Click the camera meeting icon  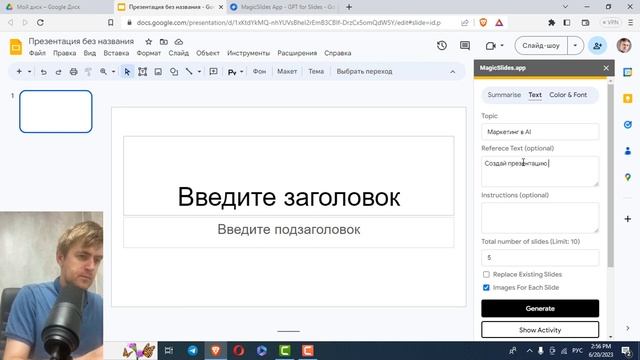click(491, 46)
